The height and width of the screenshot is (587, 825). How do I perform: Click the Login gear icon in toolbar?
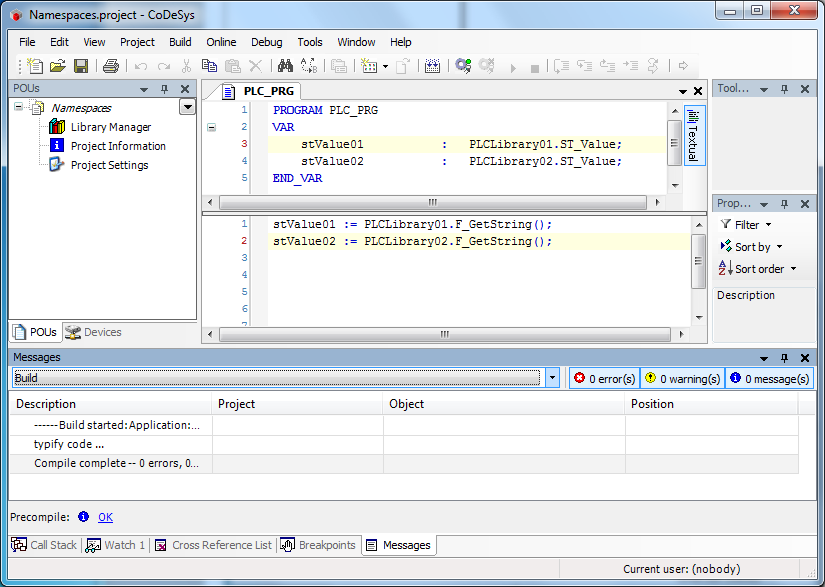[463, 66]
